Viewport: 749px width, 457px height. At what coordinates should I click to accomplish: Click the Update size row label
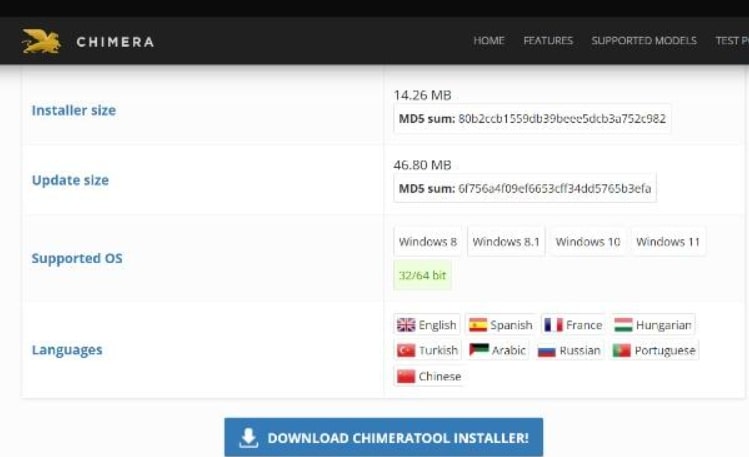(x=70, y=180)
